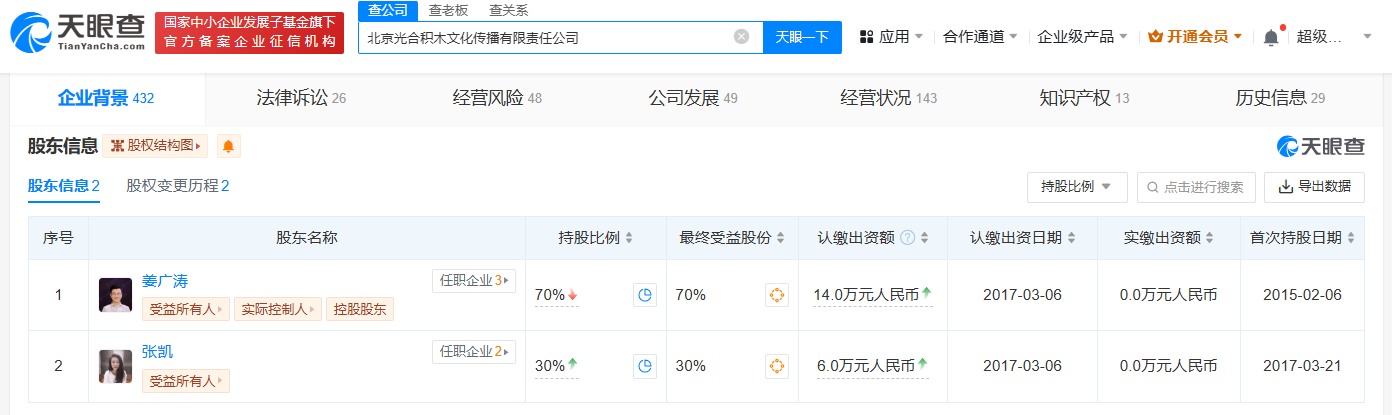Open the 企业级产品 dropdown menu
Screen dimensions: 1392x415
(1083, 37)
